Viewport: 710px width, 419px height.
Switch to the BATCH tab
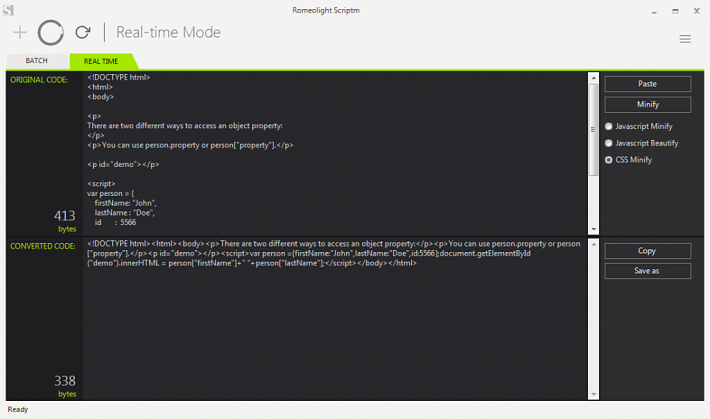tap(37, 61)
